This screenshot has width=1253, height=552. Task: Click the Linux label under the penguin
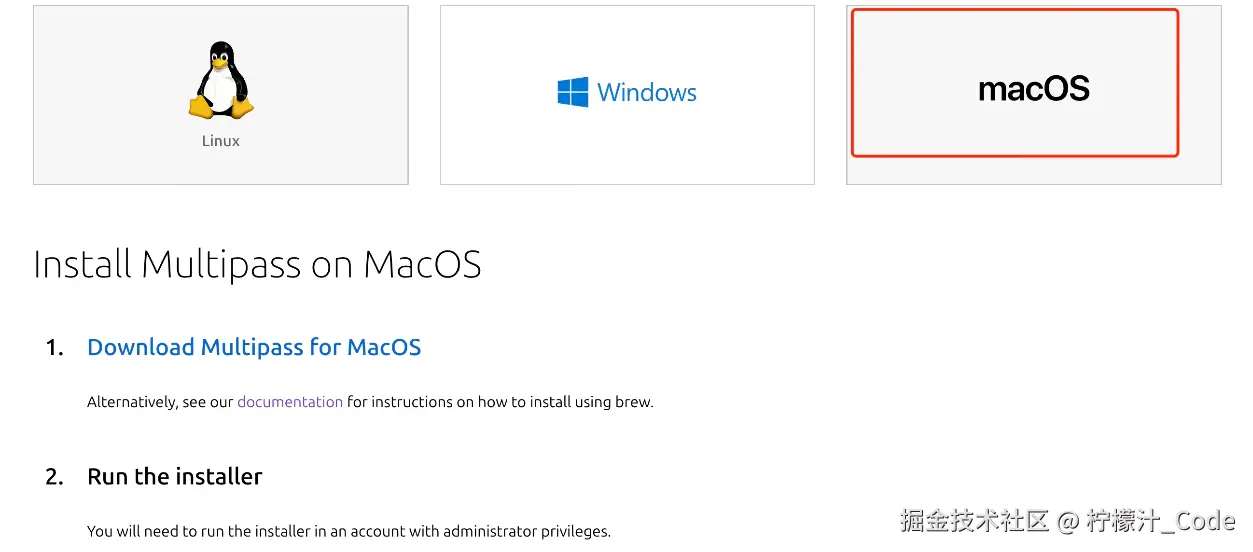point(221,141)
